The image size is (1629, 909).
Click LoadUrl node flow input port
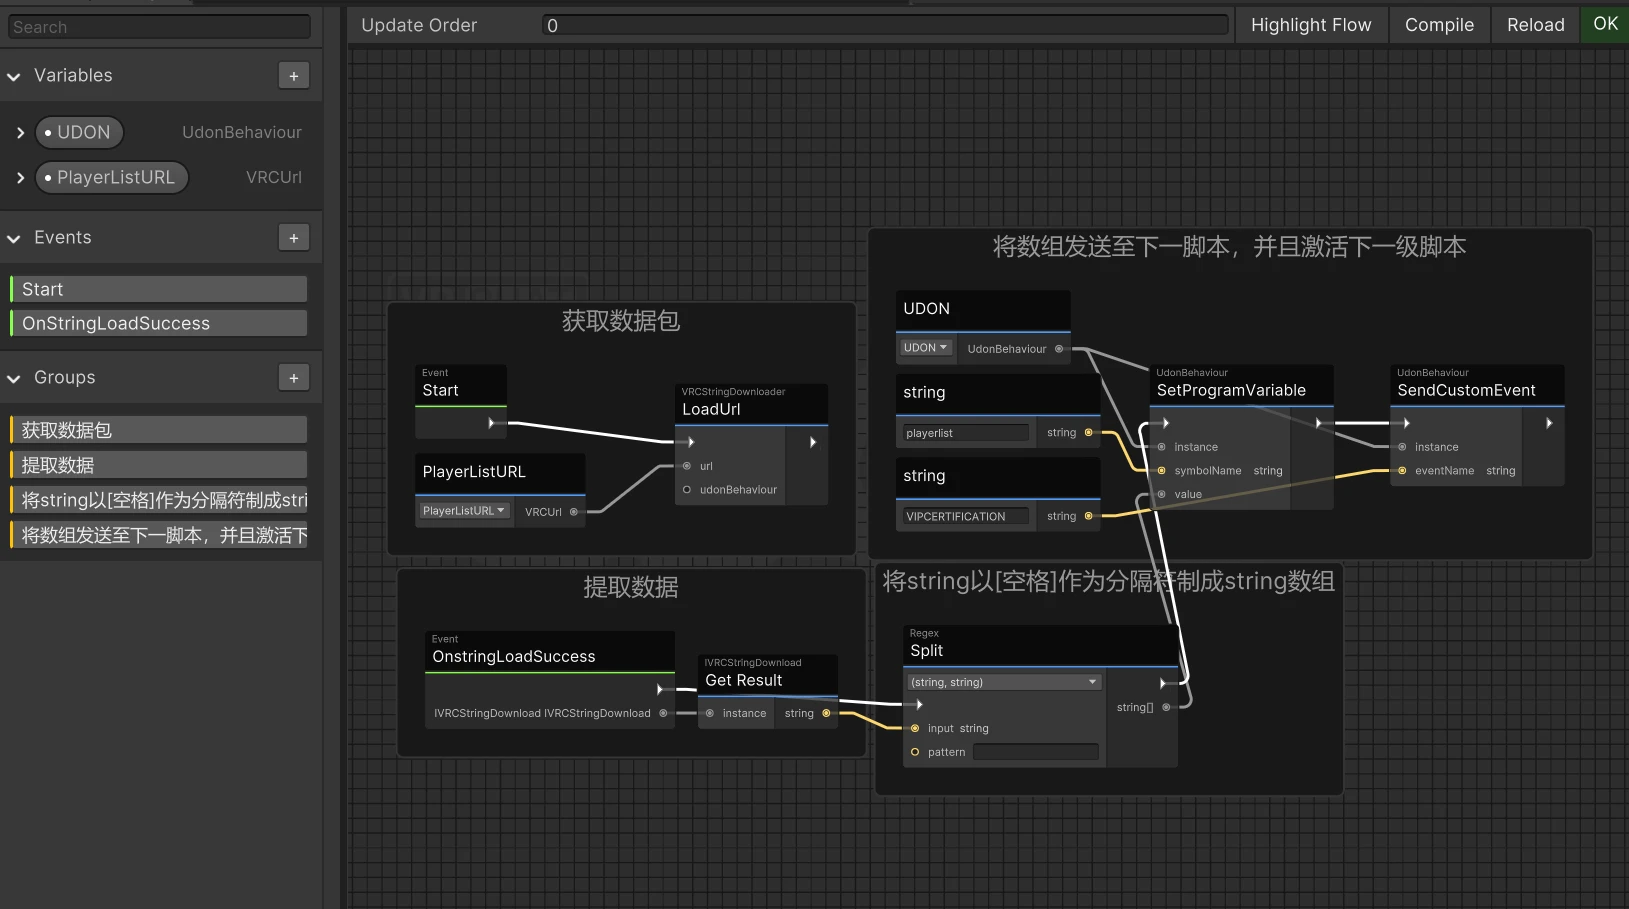coord(691,441)
